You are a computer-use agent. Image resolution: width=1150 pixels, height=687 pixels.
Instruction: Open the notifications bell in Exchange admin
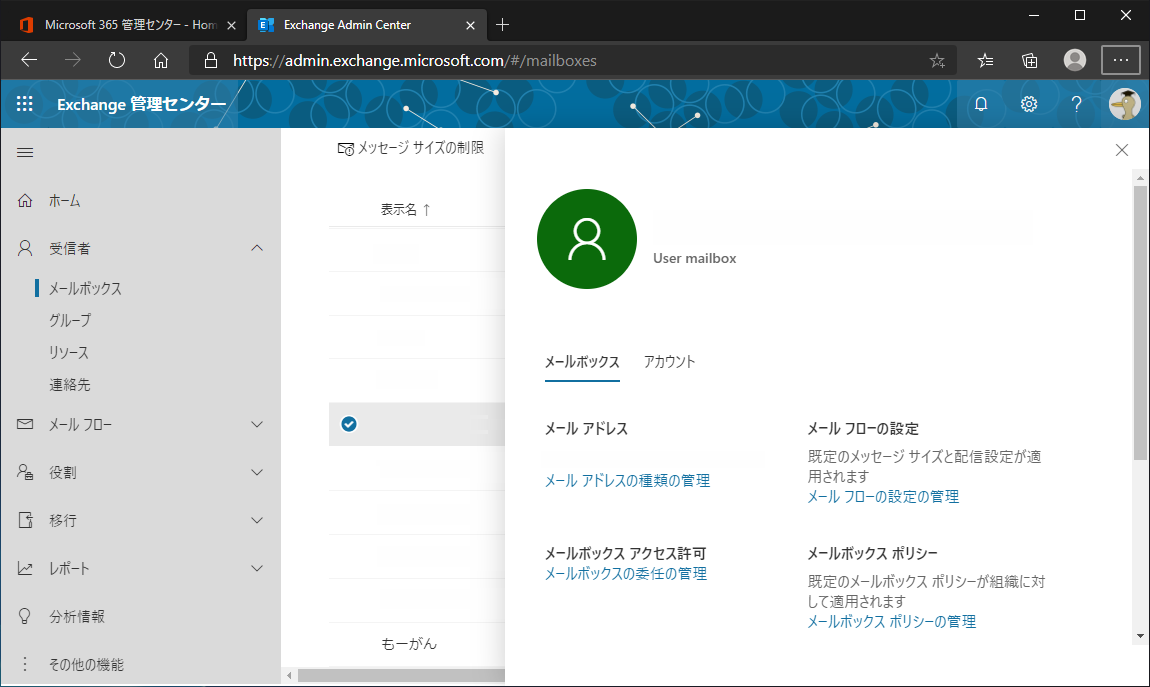[981, 104]
